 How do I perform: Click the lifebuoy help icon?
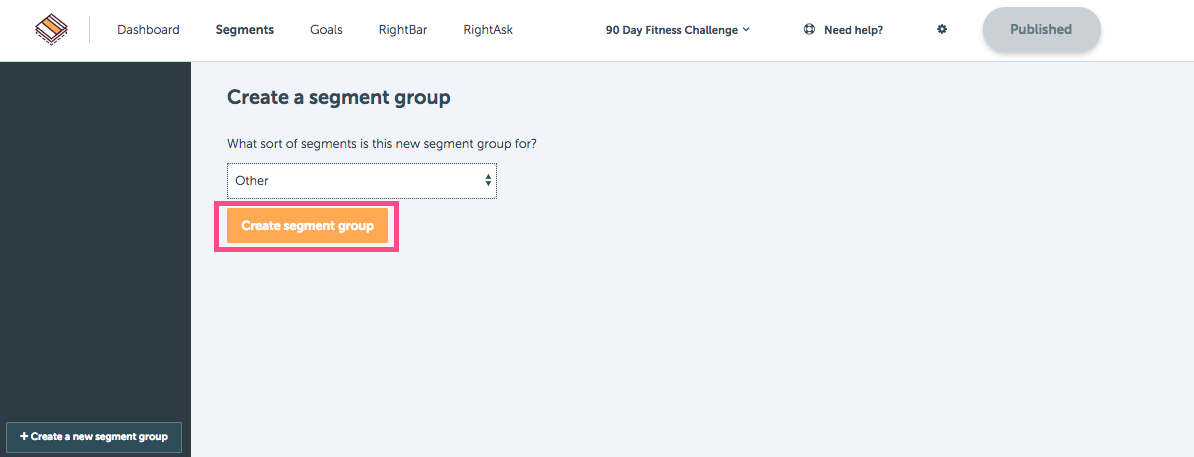tap(809, 30)
